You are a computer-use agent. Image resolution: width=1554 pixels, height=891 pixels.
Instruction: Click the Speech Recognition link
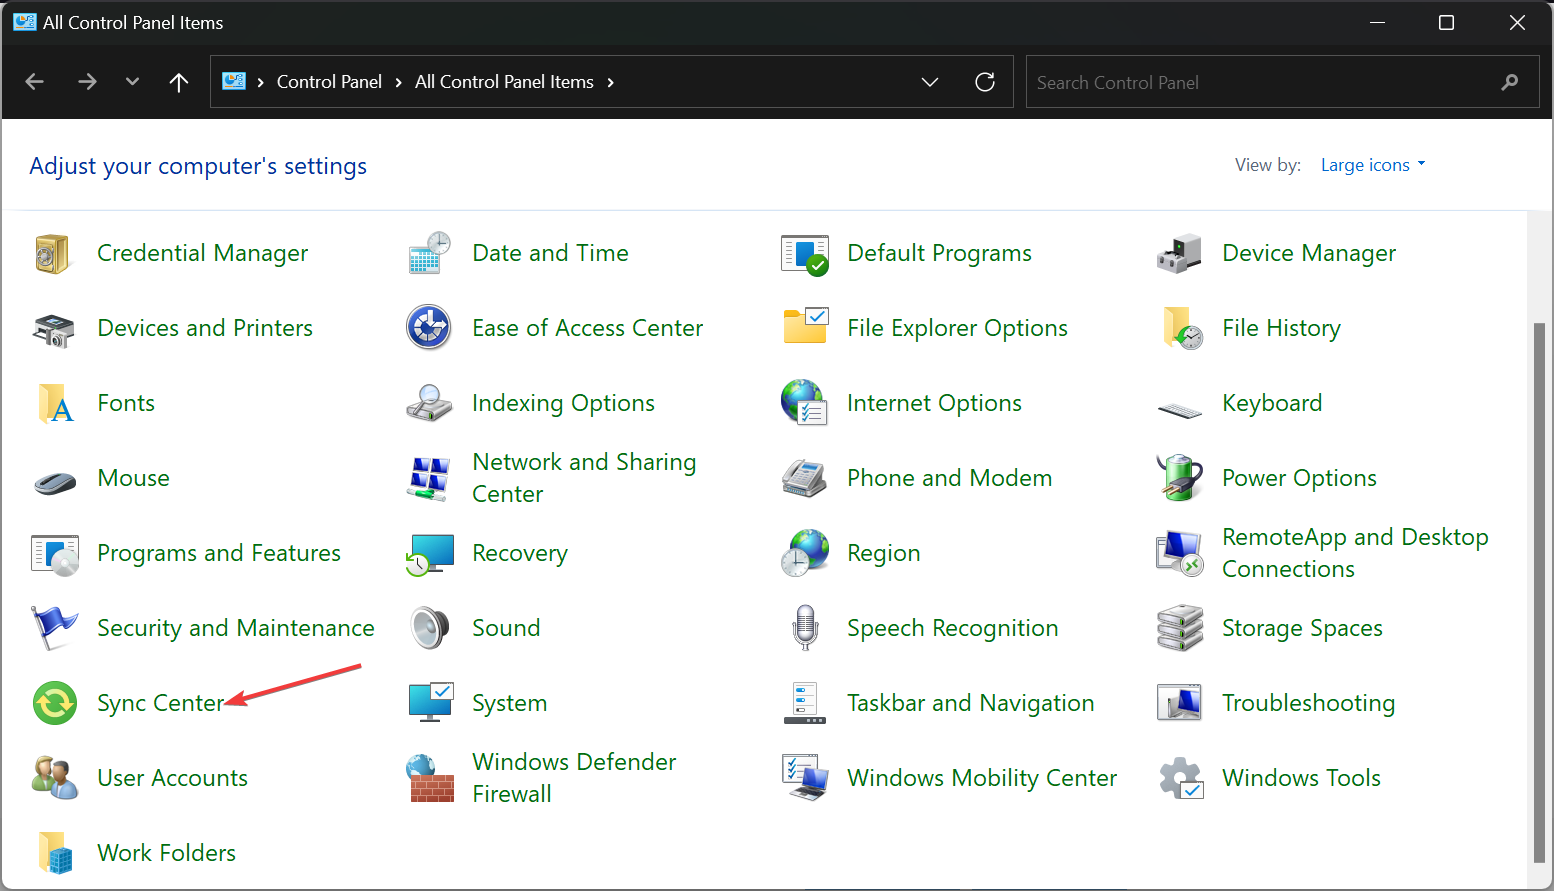(x=952, y=628)
